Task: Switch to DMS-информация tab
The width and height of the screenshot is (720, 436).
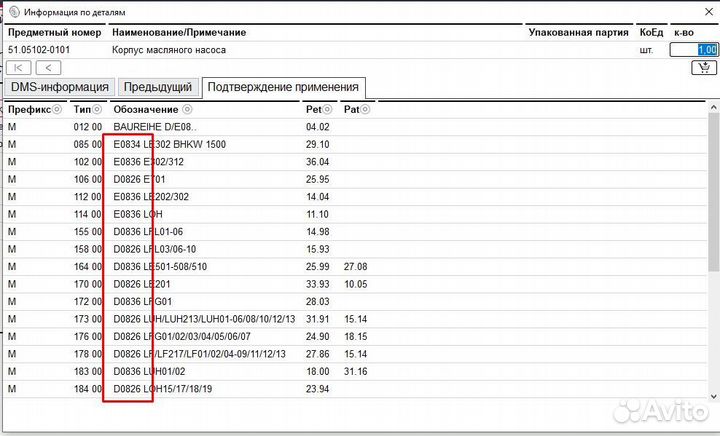Action: click(x=59, y=87)
